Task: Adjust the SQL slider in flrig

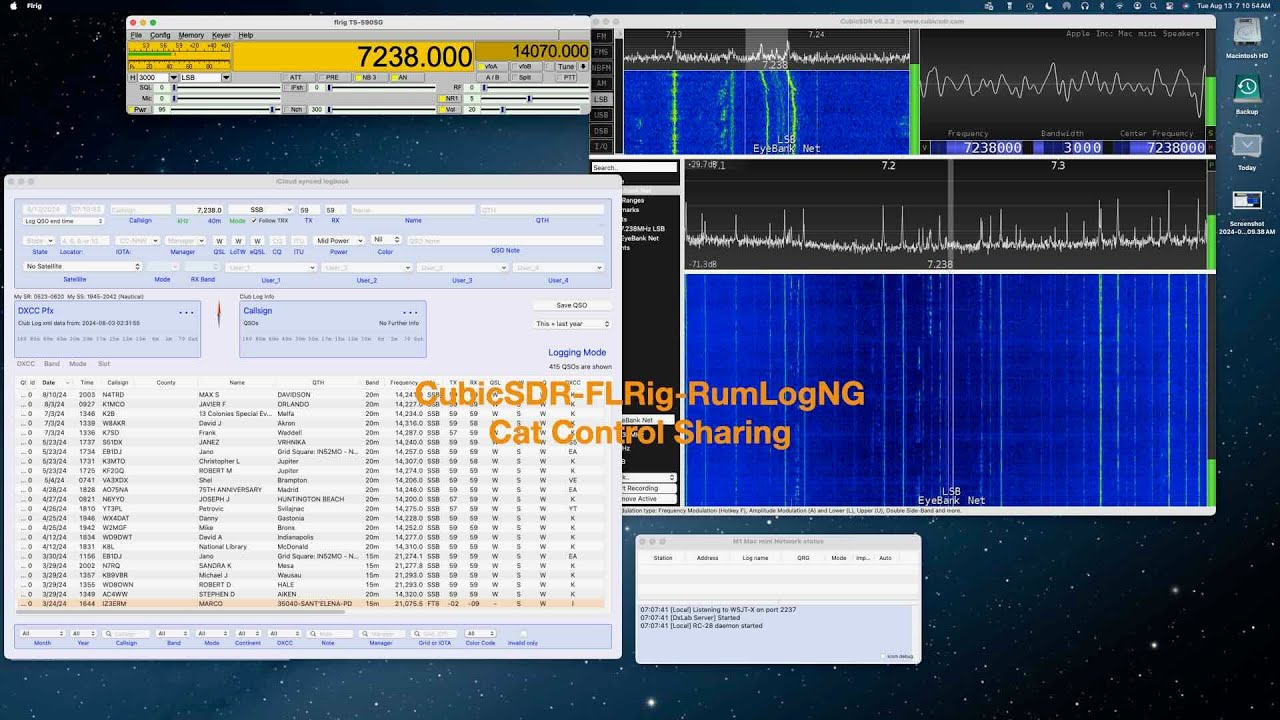Action: point(227,88)
